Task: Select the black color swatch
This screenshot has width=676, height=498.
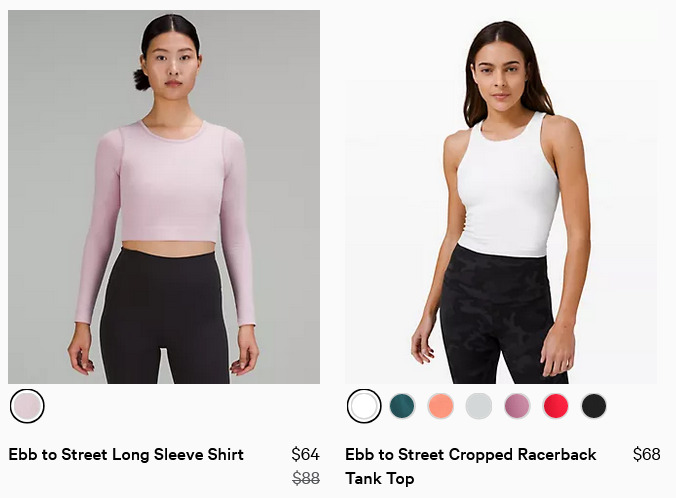Action: click(594, 406)
